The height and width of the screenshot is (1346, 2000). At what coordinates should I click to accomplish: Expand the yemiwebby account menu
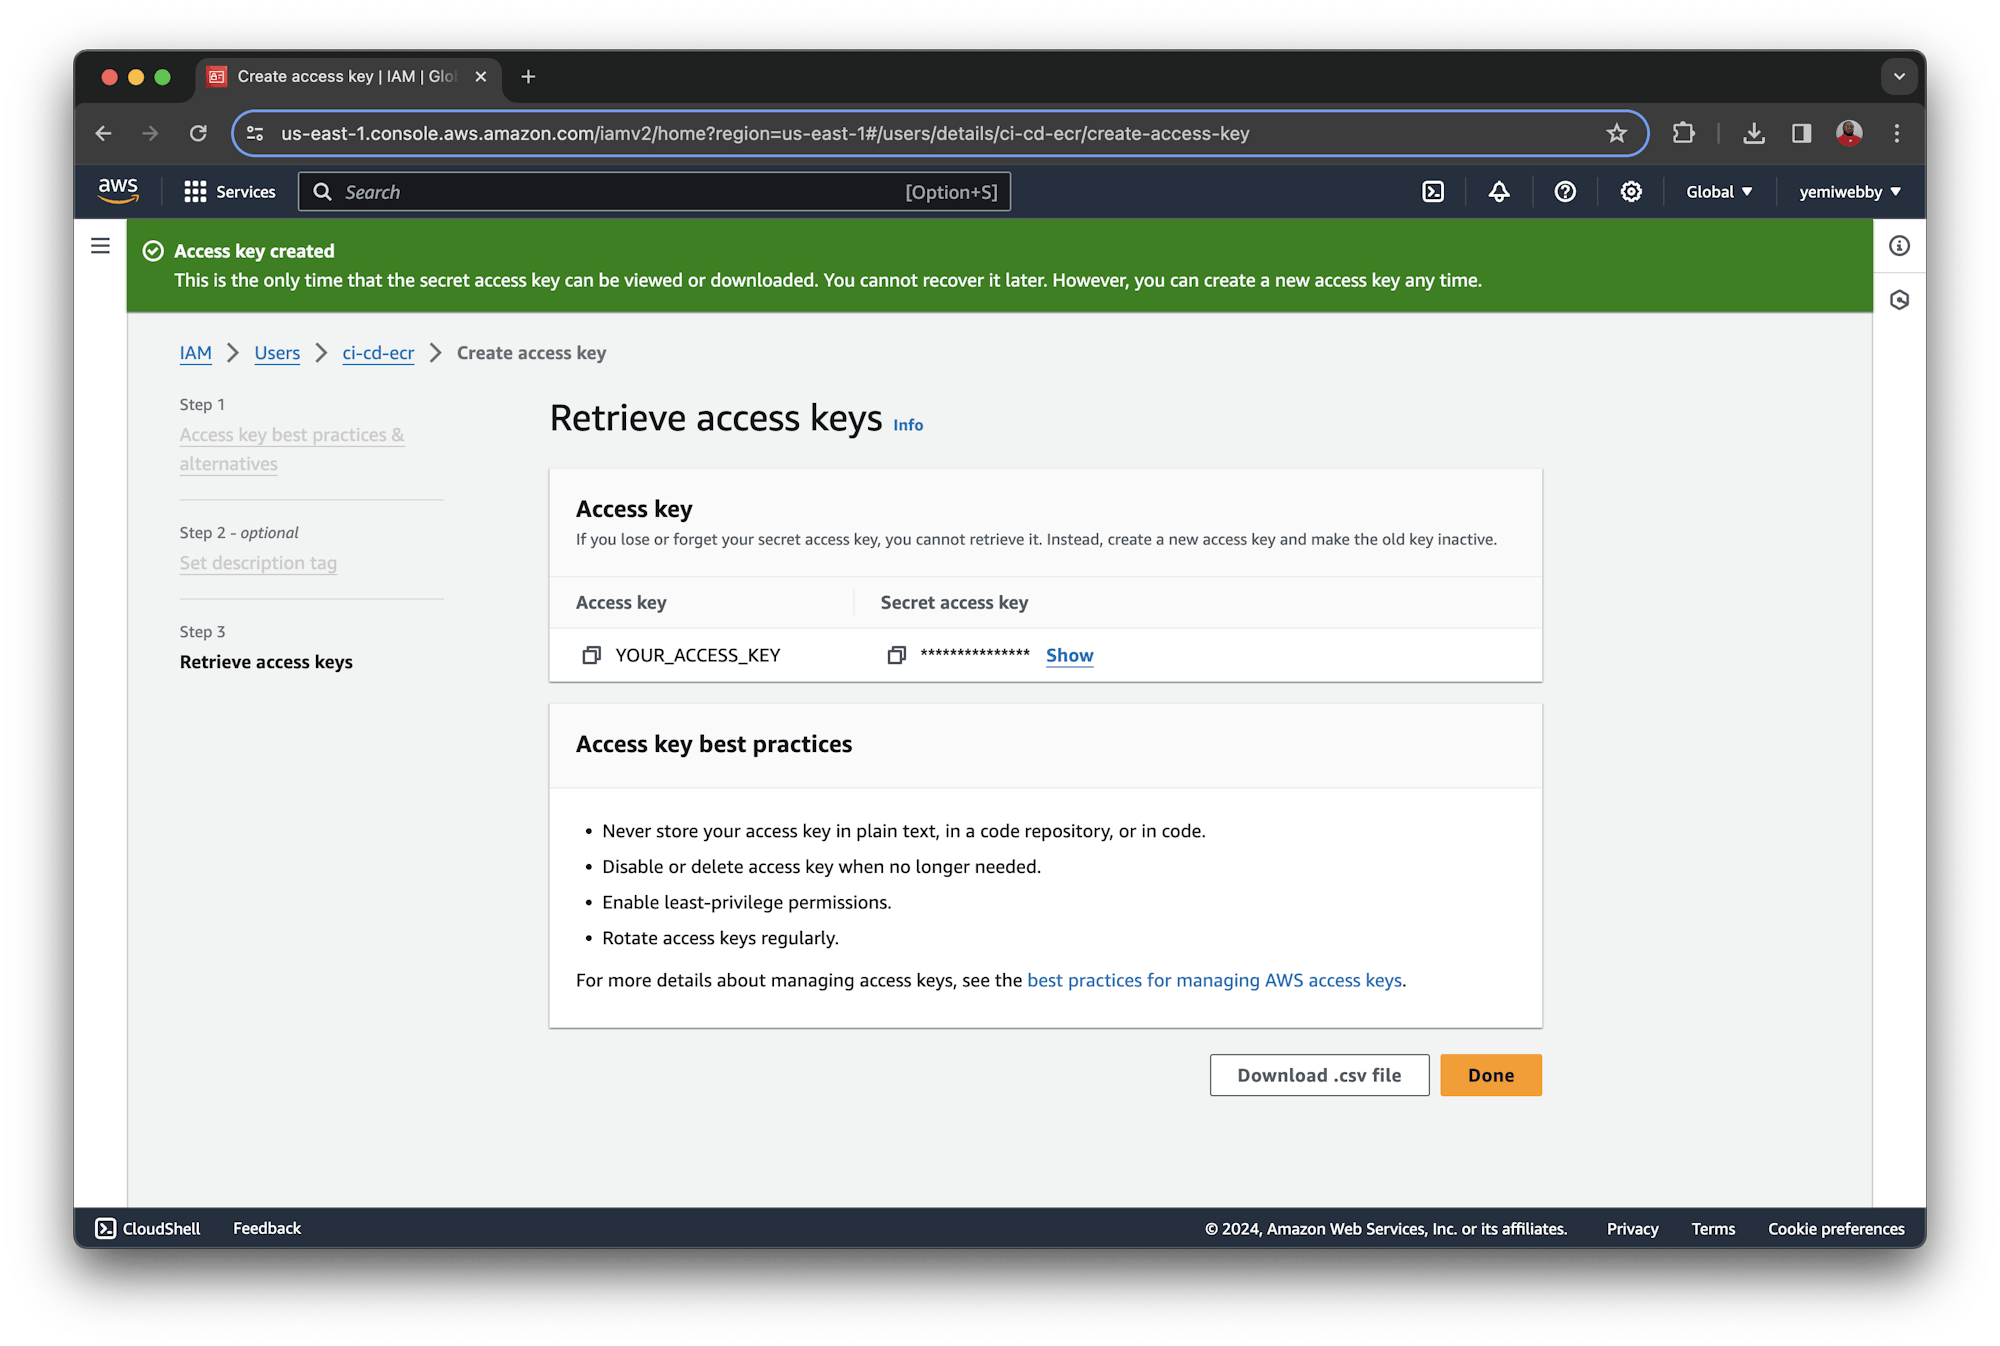(1848, 191)
